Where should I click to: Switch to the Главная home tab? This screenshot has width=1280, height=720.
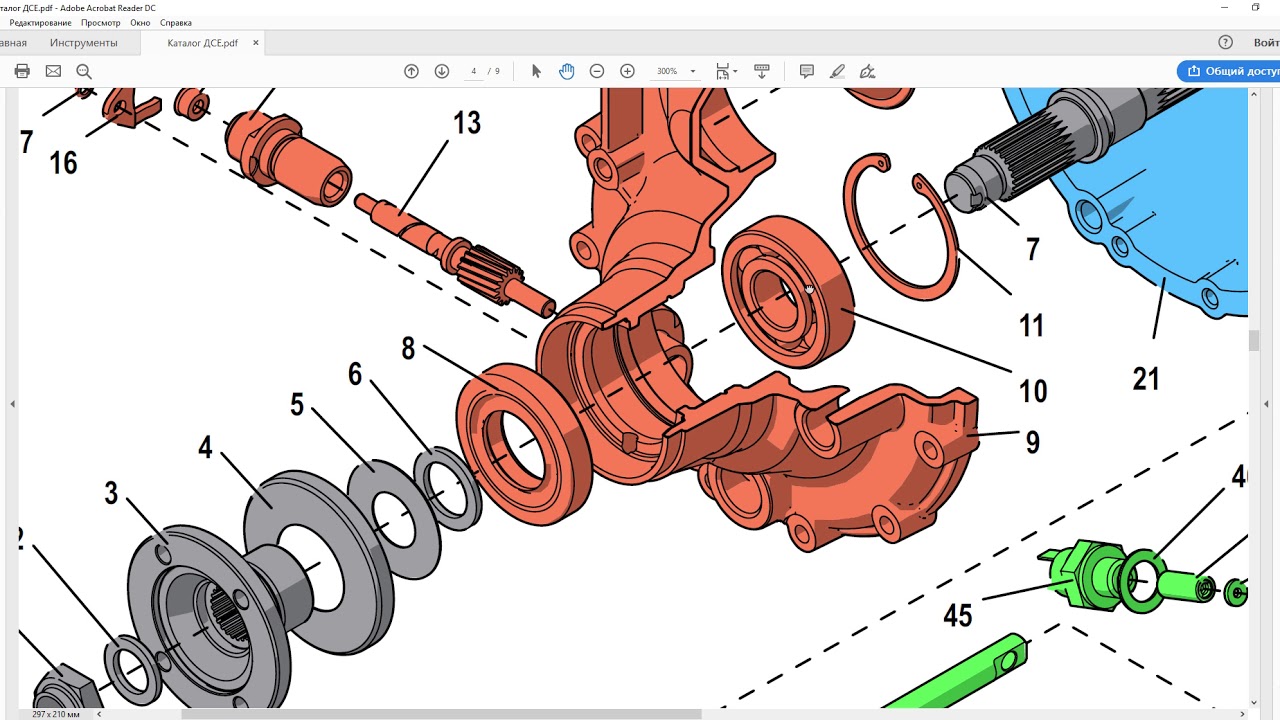point(13,43)
